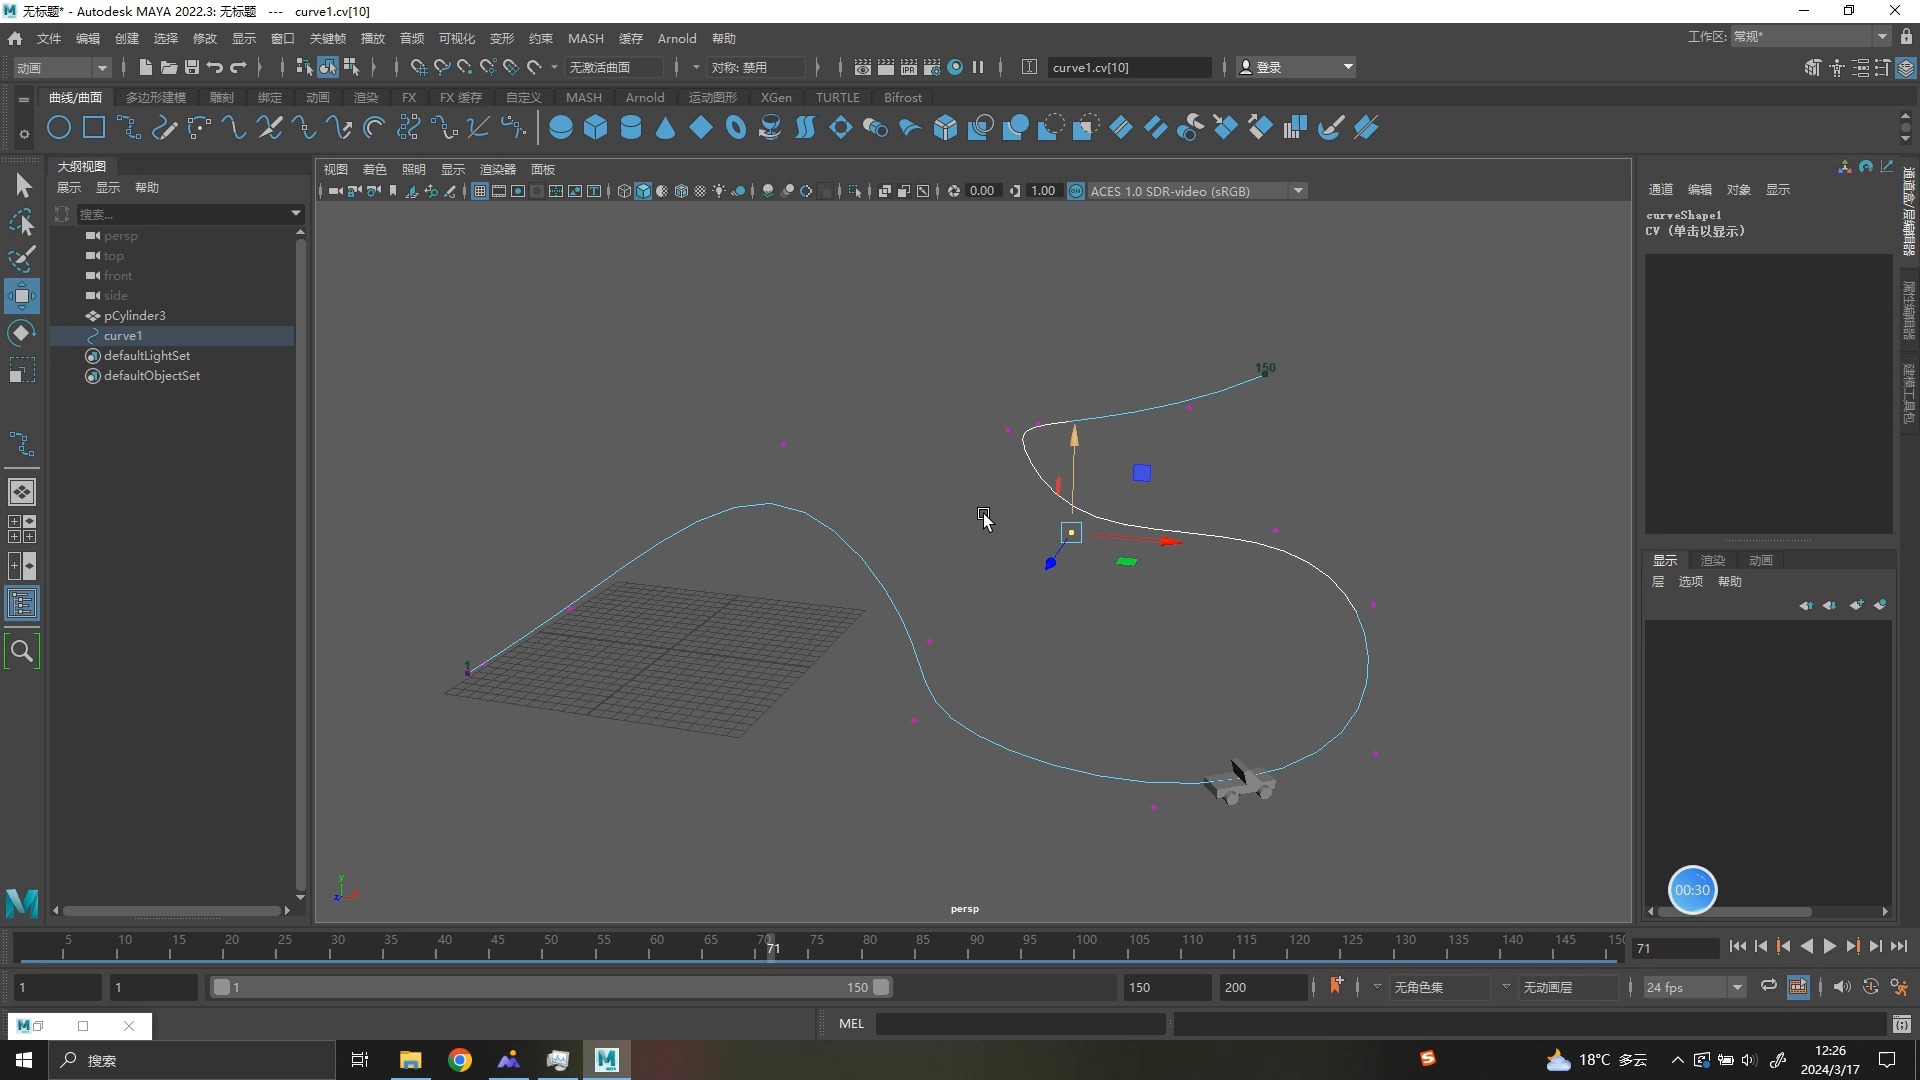The width and height of the screenshot is (1920, 1080).
Task: Select the NURBS circle tool on shelf
Action: [59, 128]
